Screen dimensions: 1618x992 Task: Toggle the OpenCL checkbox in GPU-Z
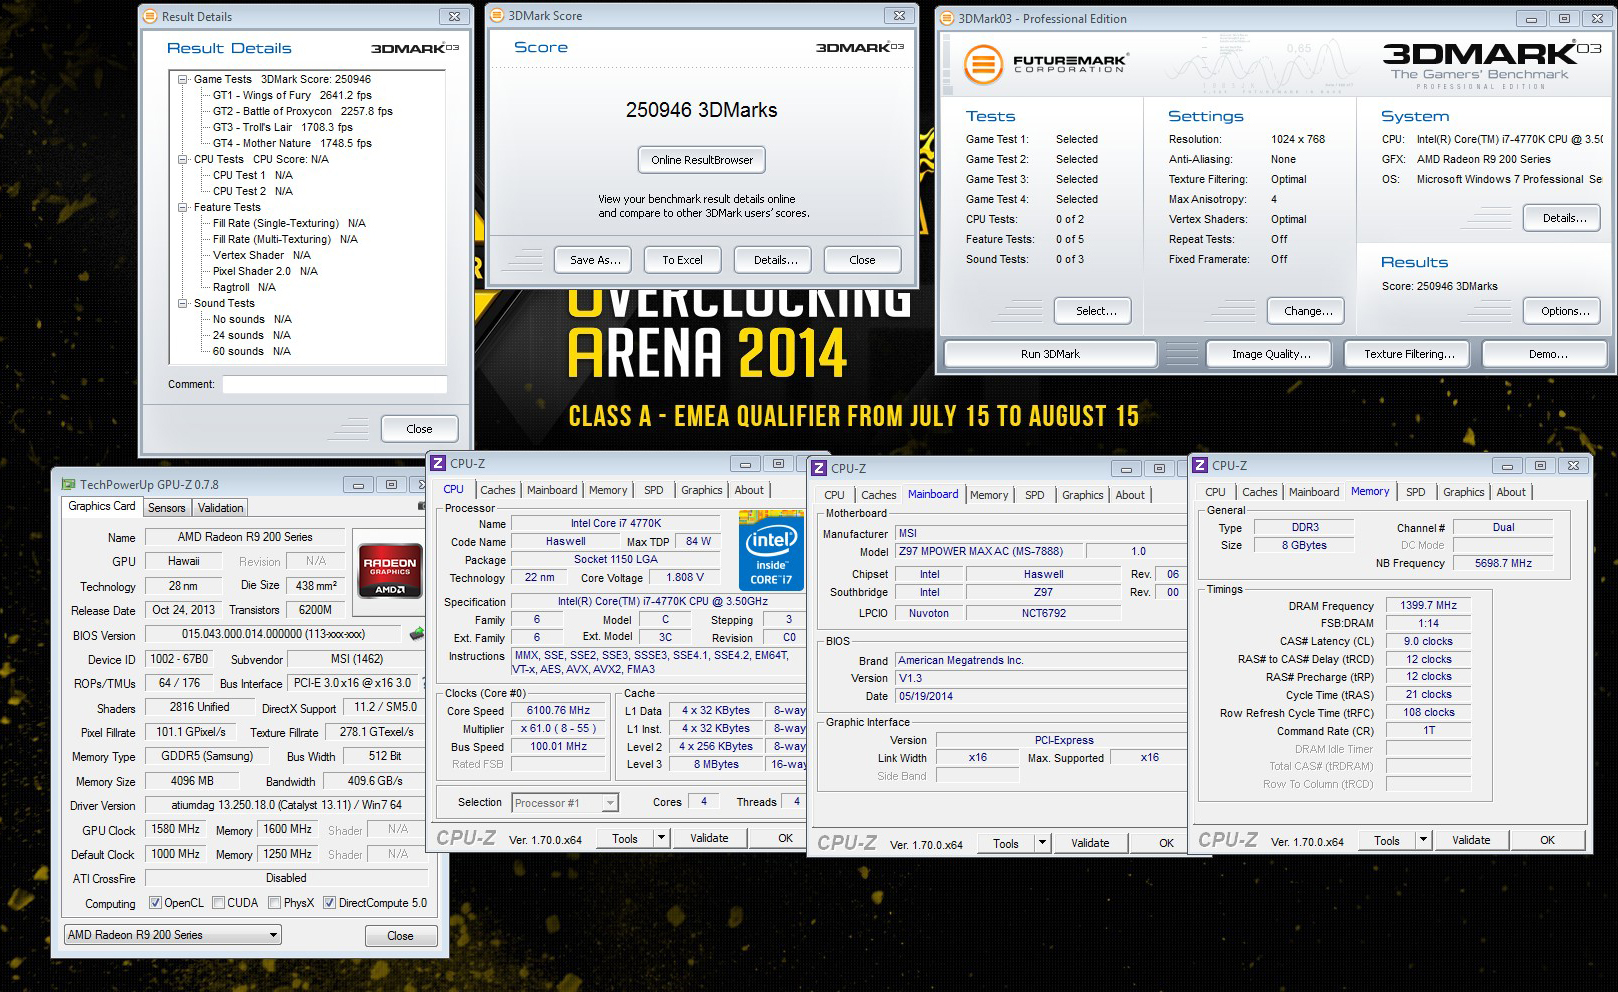tap(155, 903)
